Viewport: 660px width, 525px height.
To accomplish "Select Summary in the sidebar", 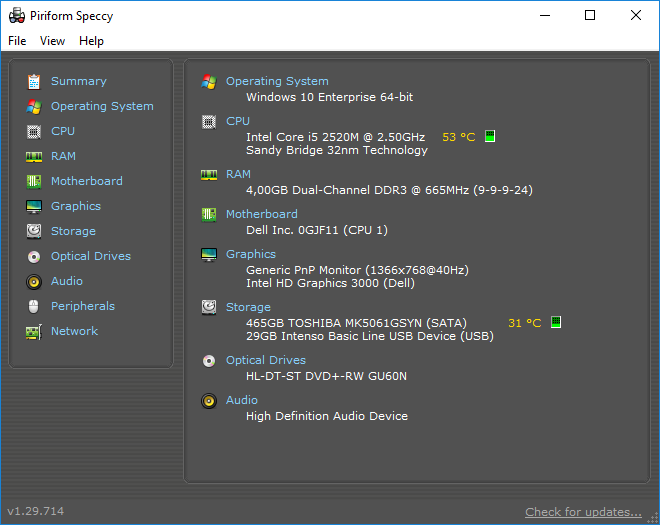I will (79, 81).
